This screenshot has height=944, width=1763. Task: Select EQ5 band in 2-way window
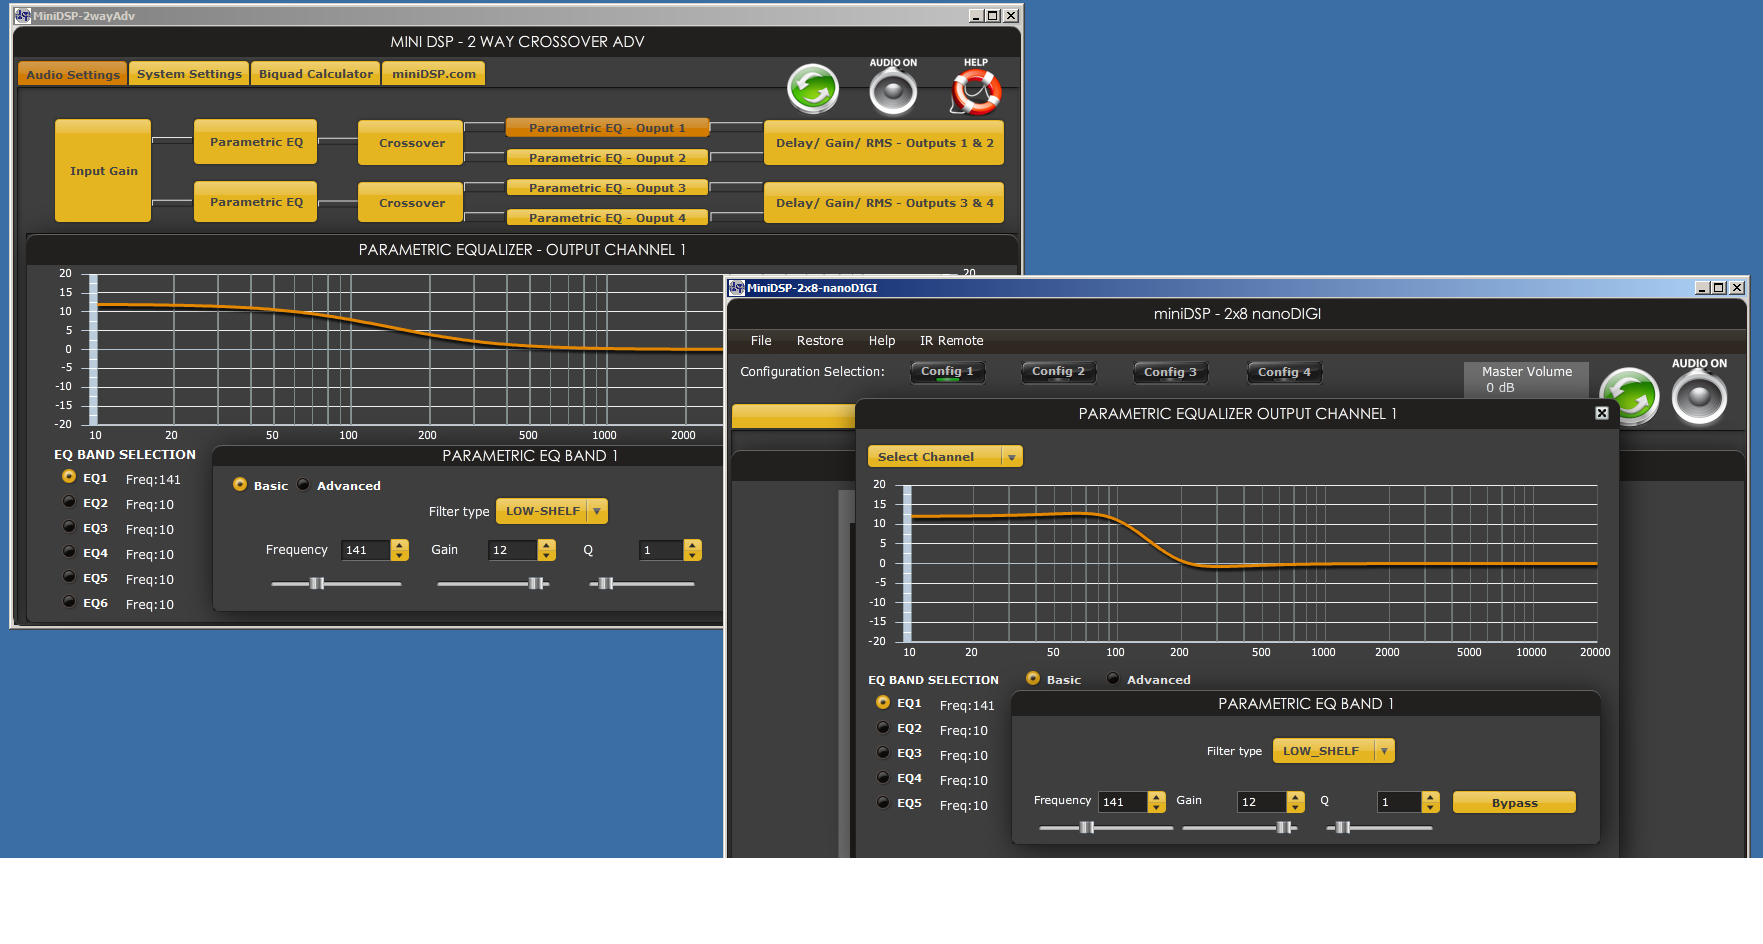(69, 577)
